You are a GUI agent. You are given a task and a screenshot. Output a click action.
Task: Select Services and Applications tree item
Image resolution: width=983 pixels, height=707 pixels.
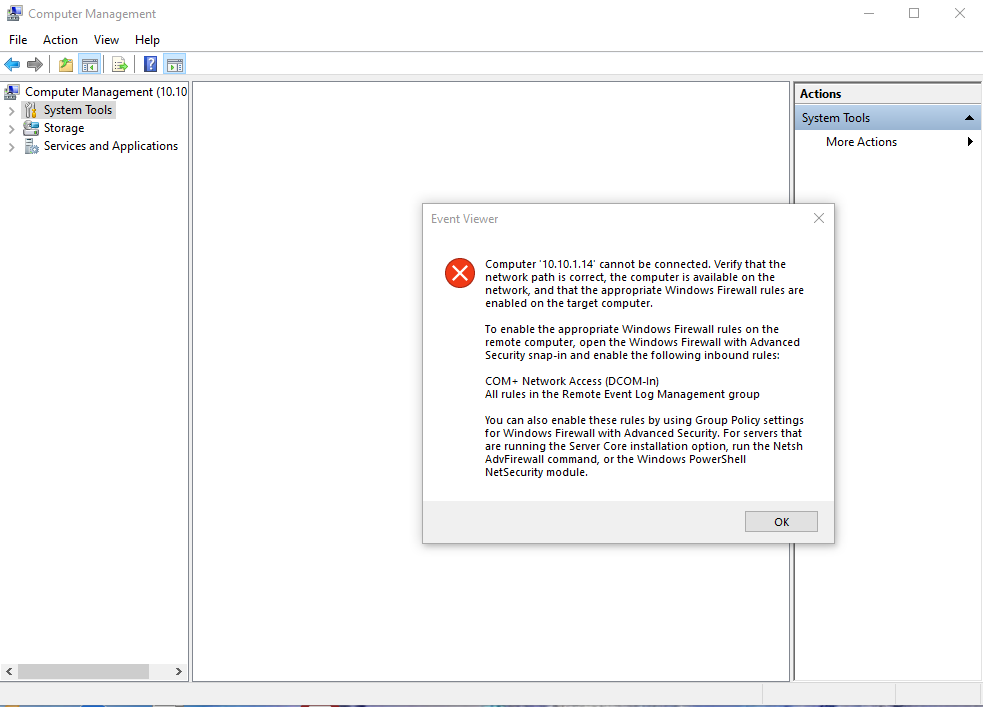click(x=111, y=146)
